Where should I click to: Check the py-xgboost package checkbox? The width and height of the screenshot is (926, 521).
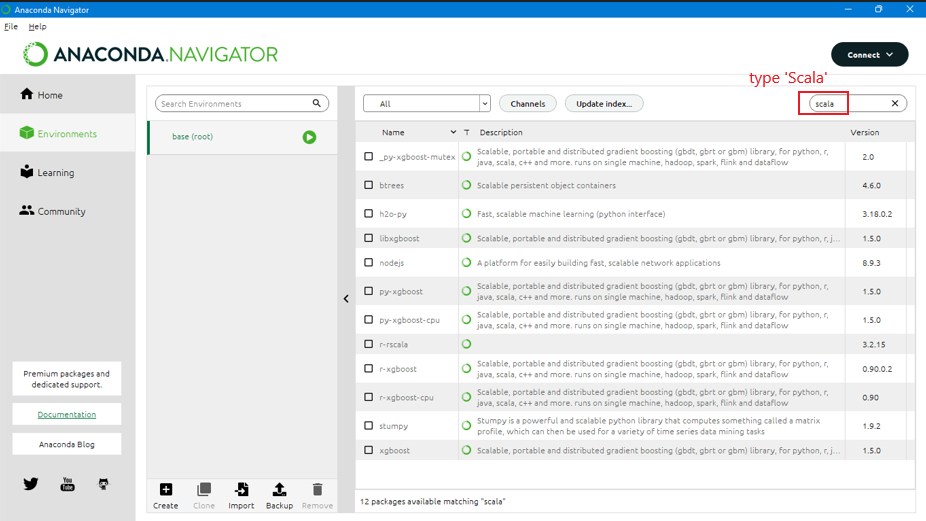pyautogui.click(x=369, y=291)
